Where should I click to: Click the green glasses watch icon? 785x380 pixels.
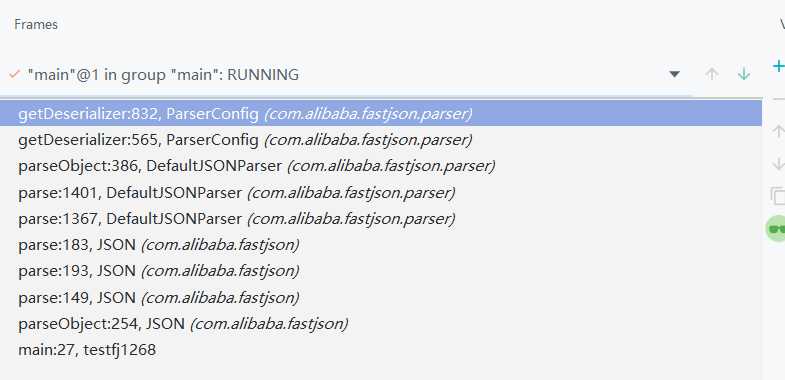776,229
